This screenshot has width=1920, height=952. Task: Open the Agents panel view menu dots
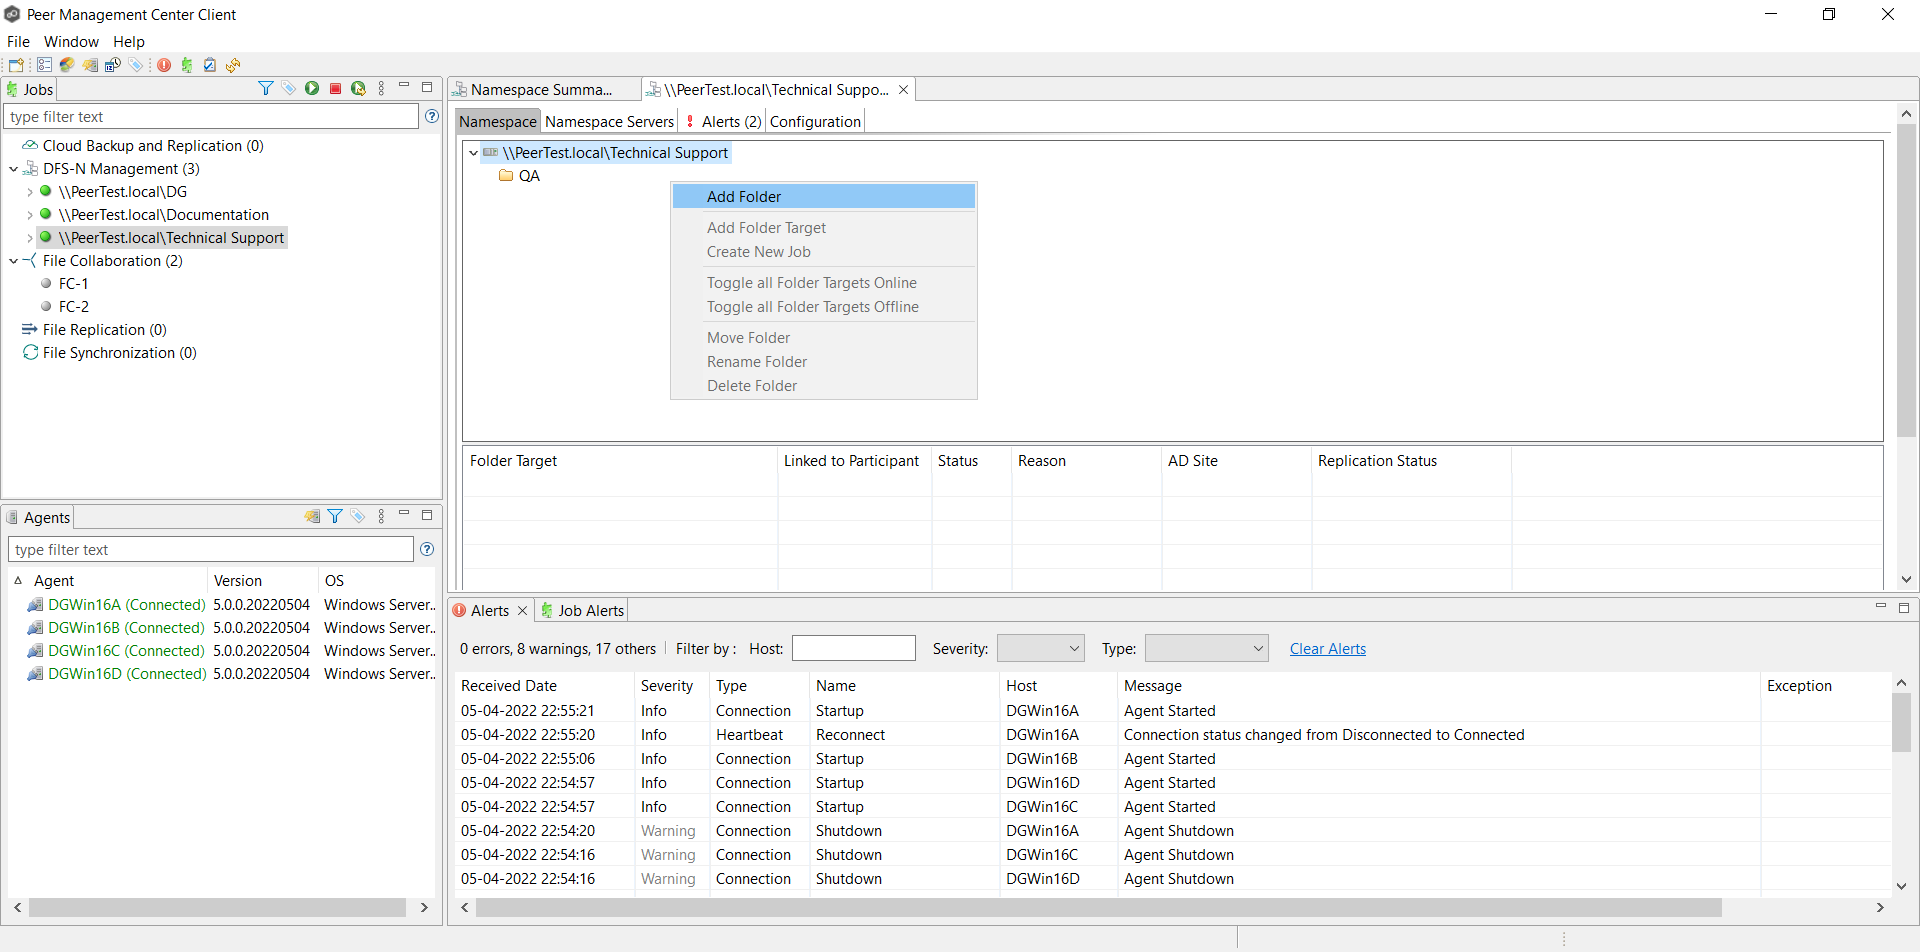coord(381,516)
